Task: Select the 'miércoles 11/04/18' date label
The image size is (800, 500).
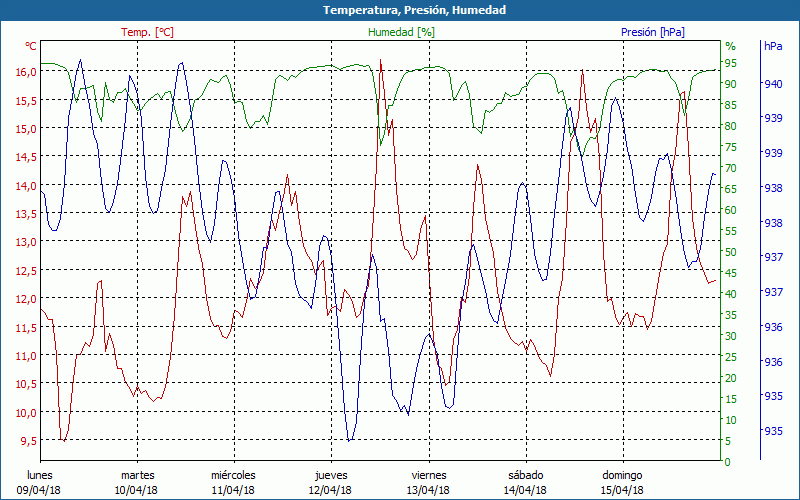Action: pyautogui.click(x=234, y=482)
